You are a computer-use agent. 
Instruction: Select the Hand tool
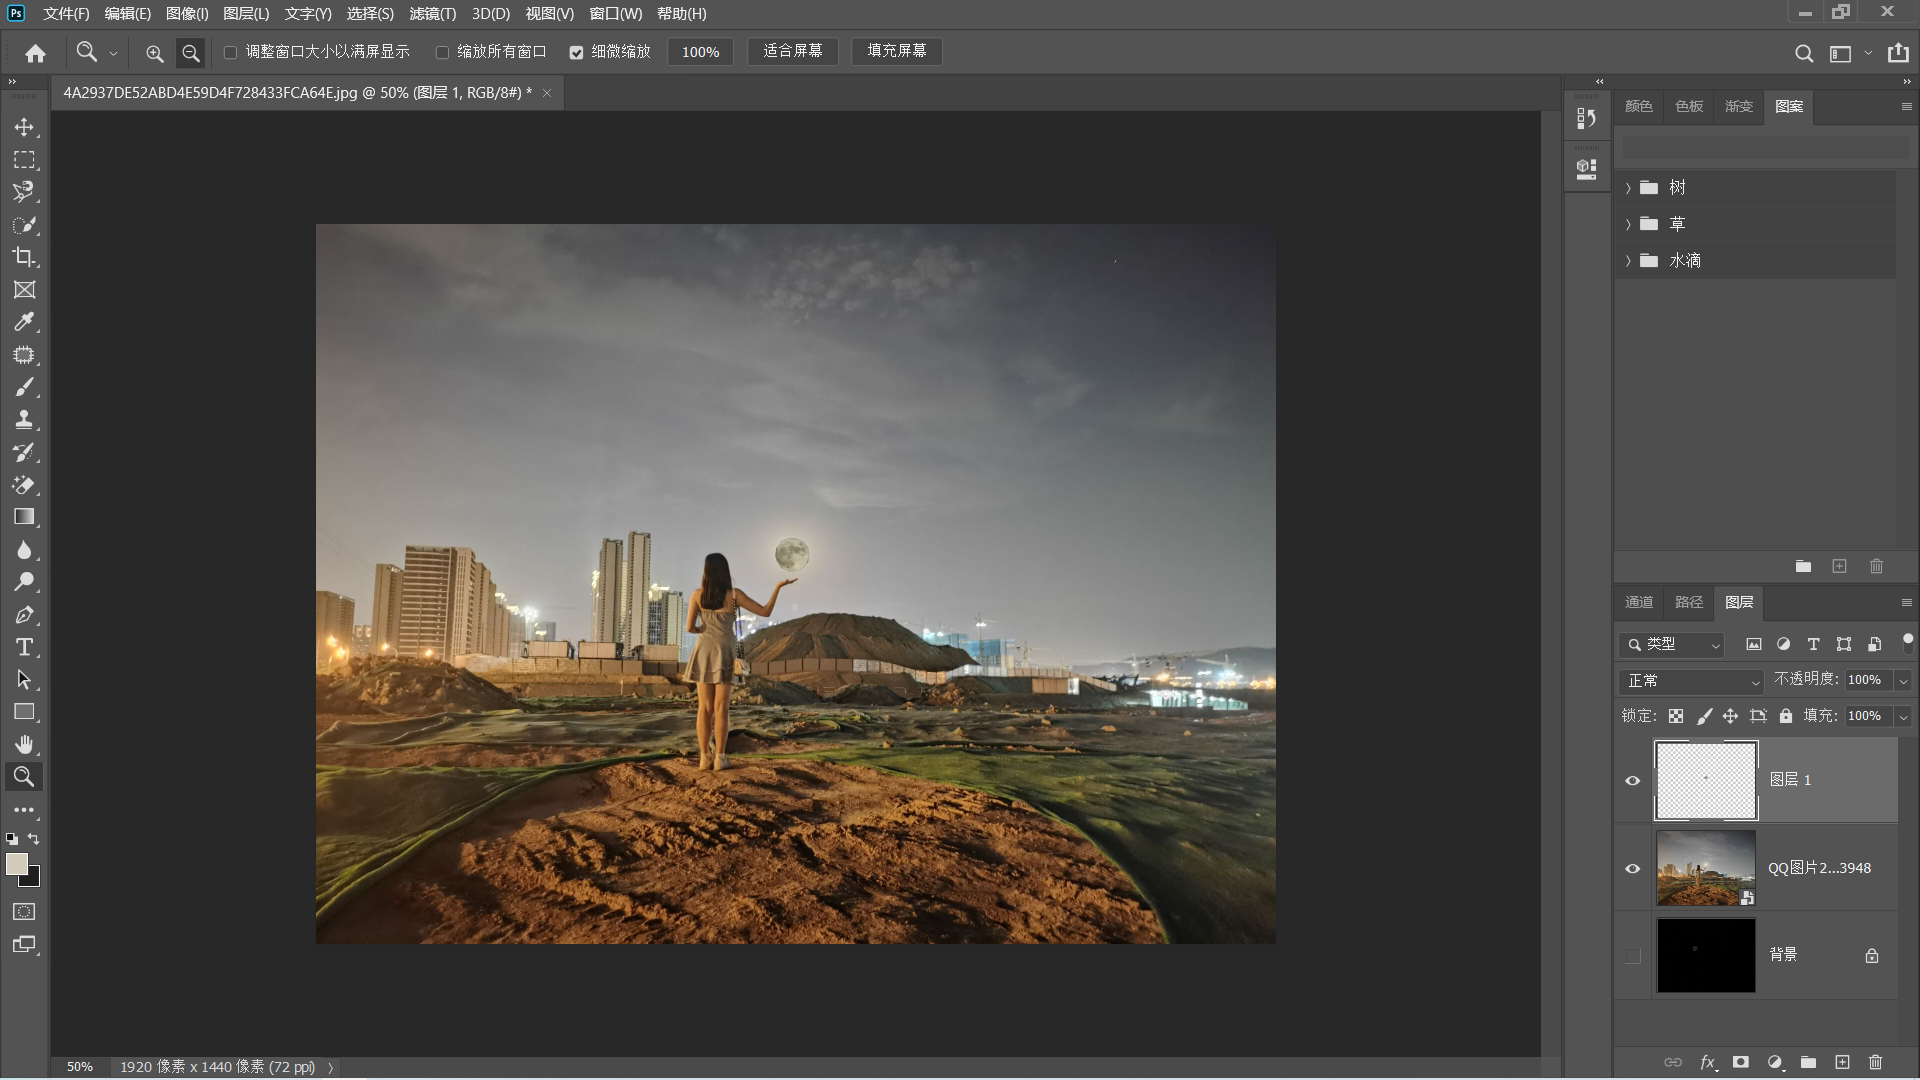coord(24,744)
